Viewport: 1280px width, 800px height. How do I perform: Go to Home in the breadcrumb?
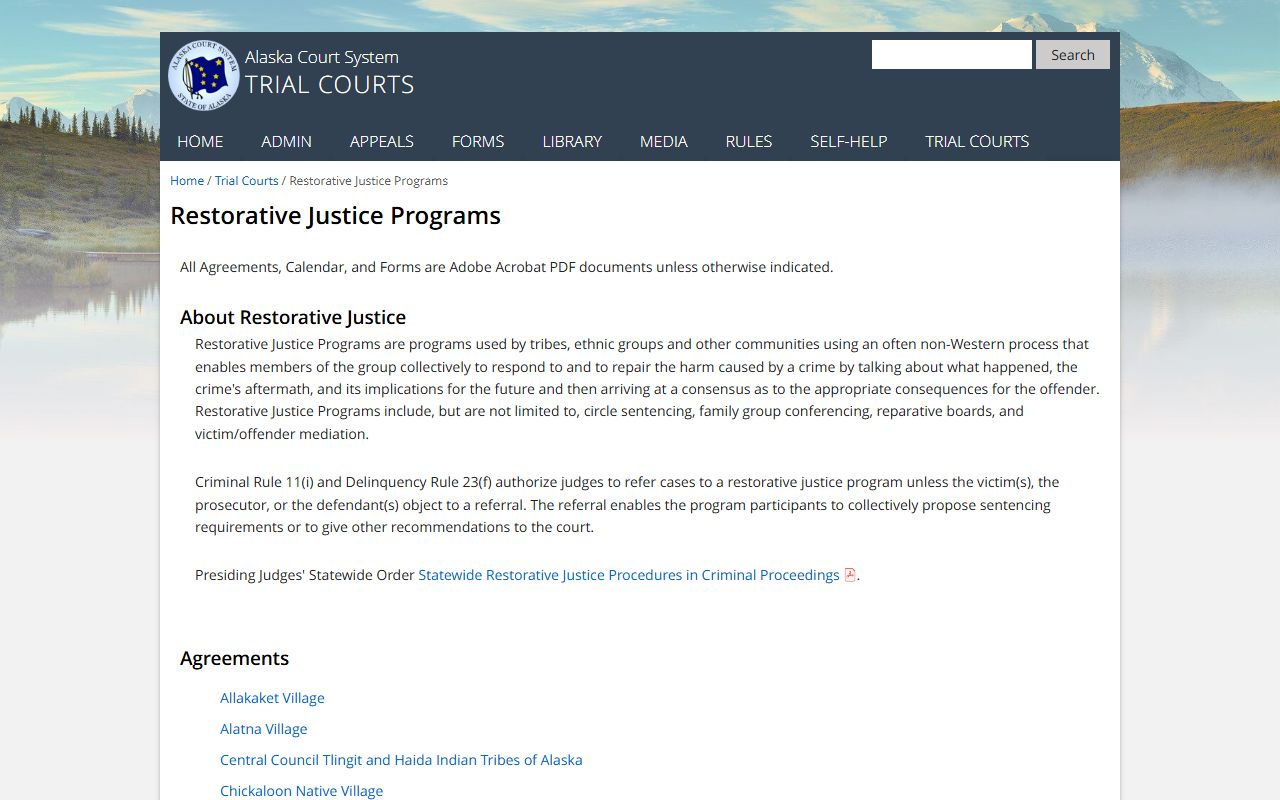[187, 181]
